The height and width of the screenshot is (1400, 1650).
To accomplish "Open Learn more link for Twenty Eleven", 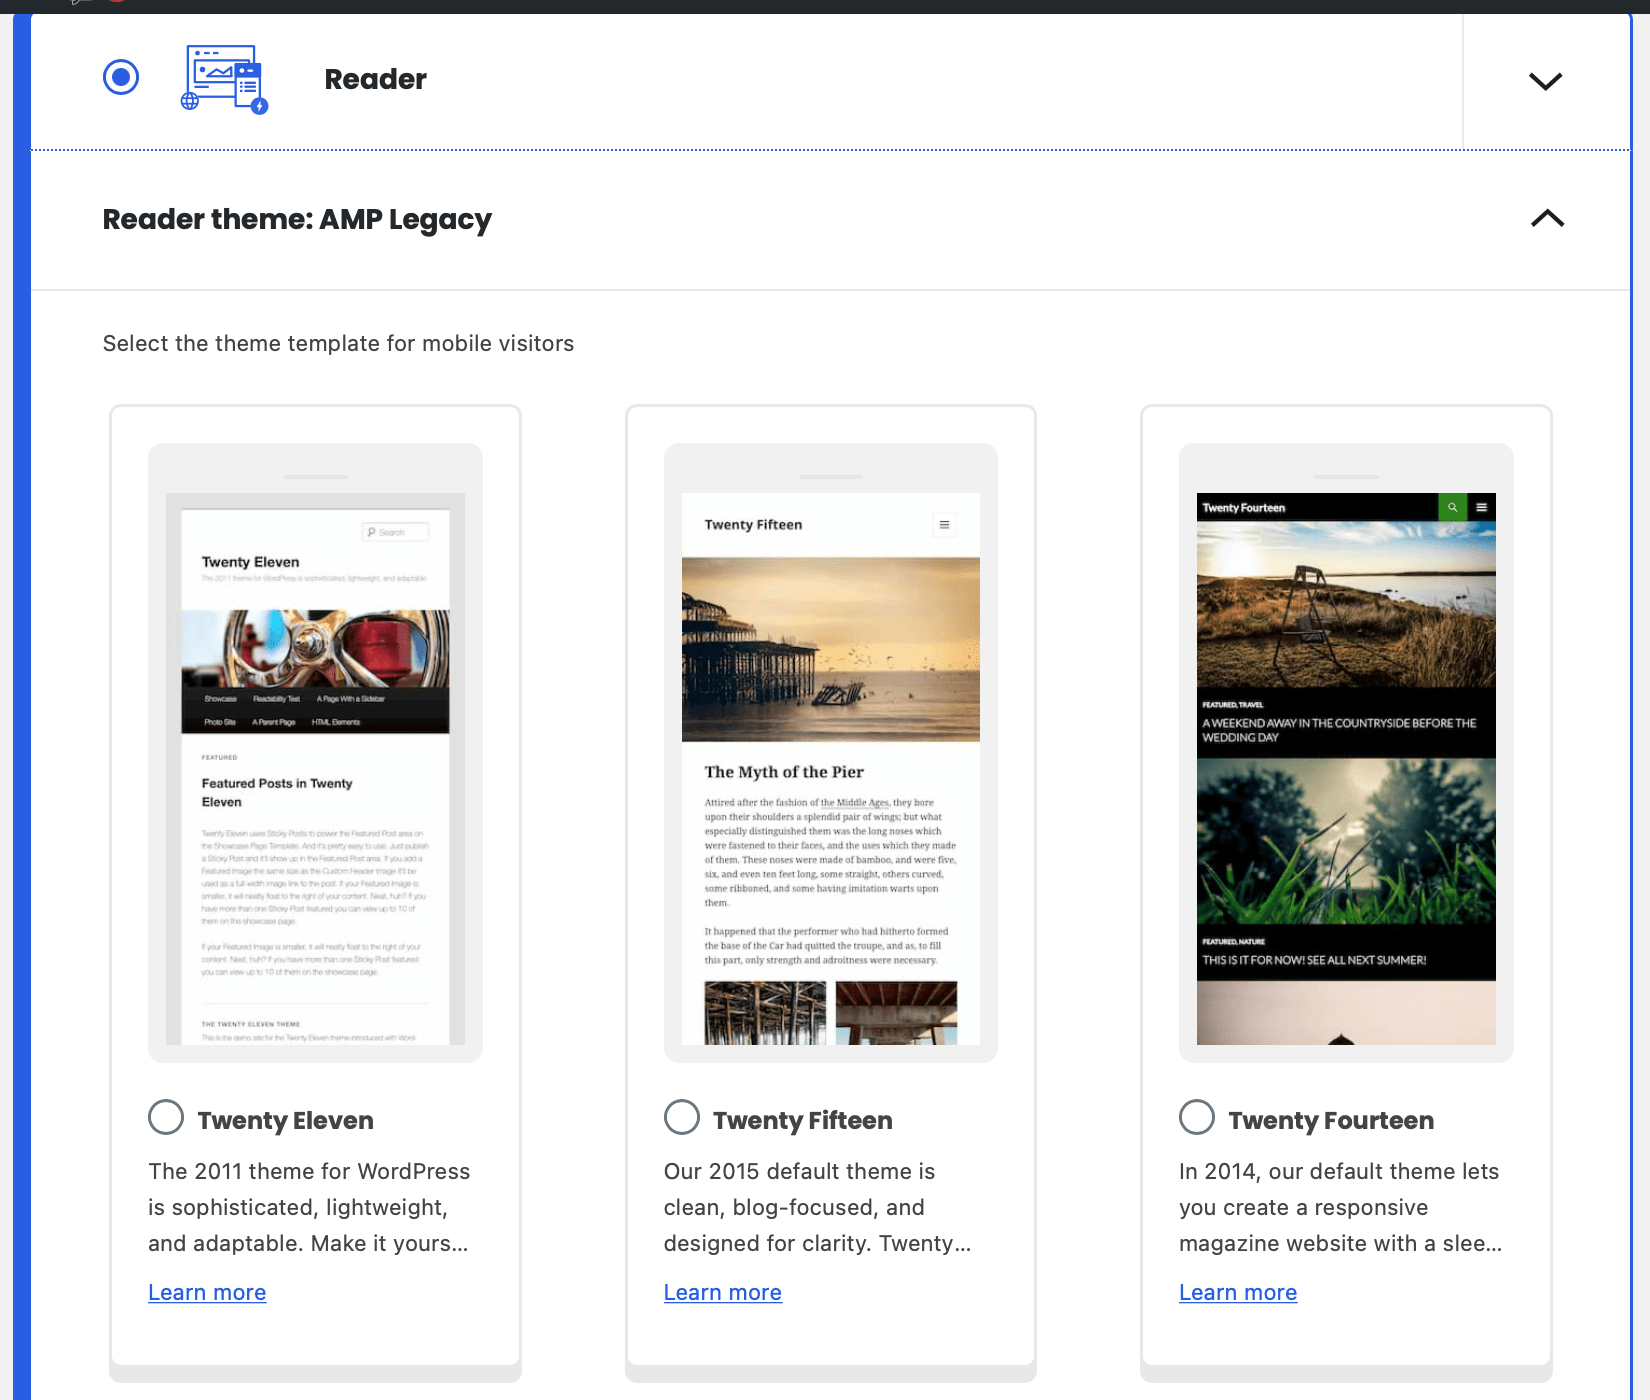I will tap(207, 1292).
